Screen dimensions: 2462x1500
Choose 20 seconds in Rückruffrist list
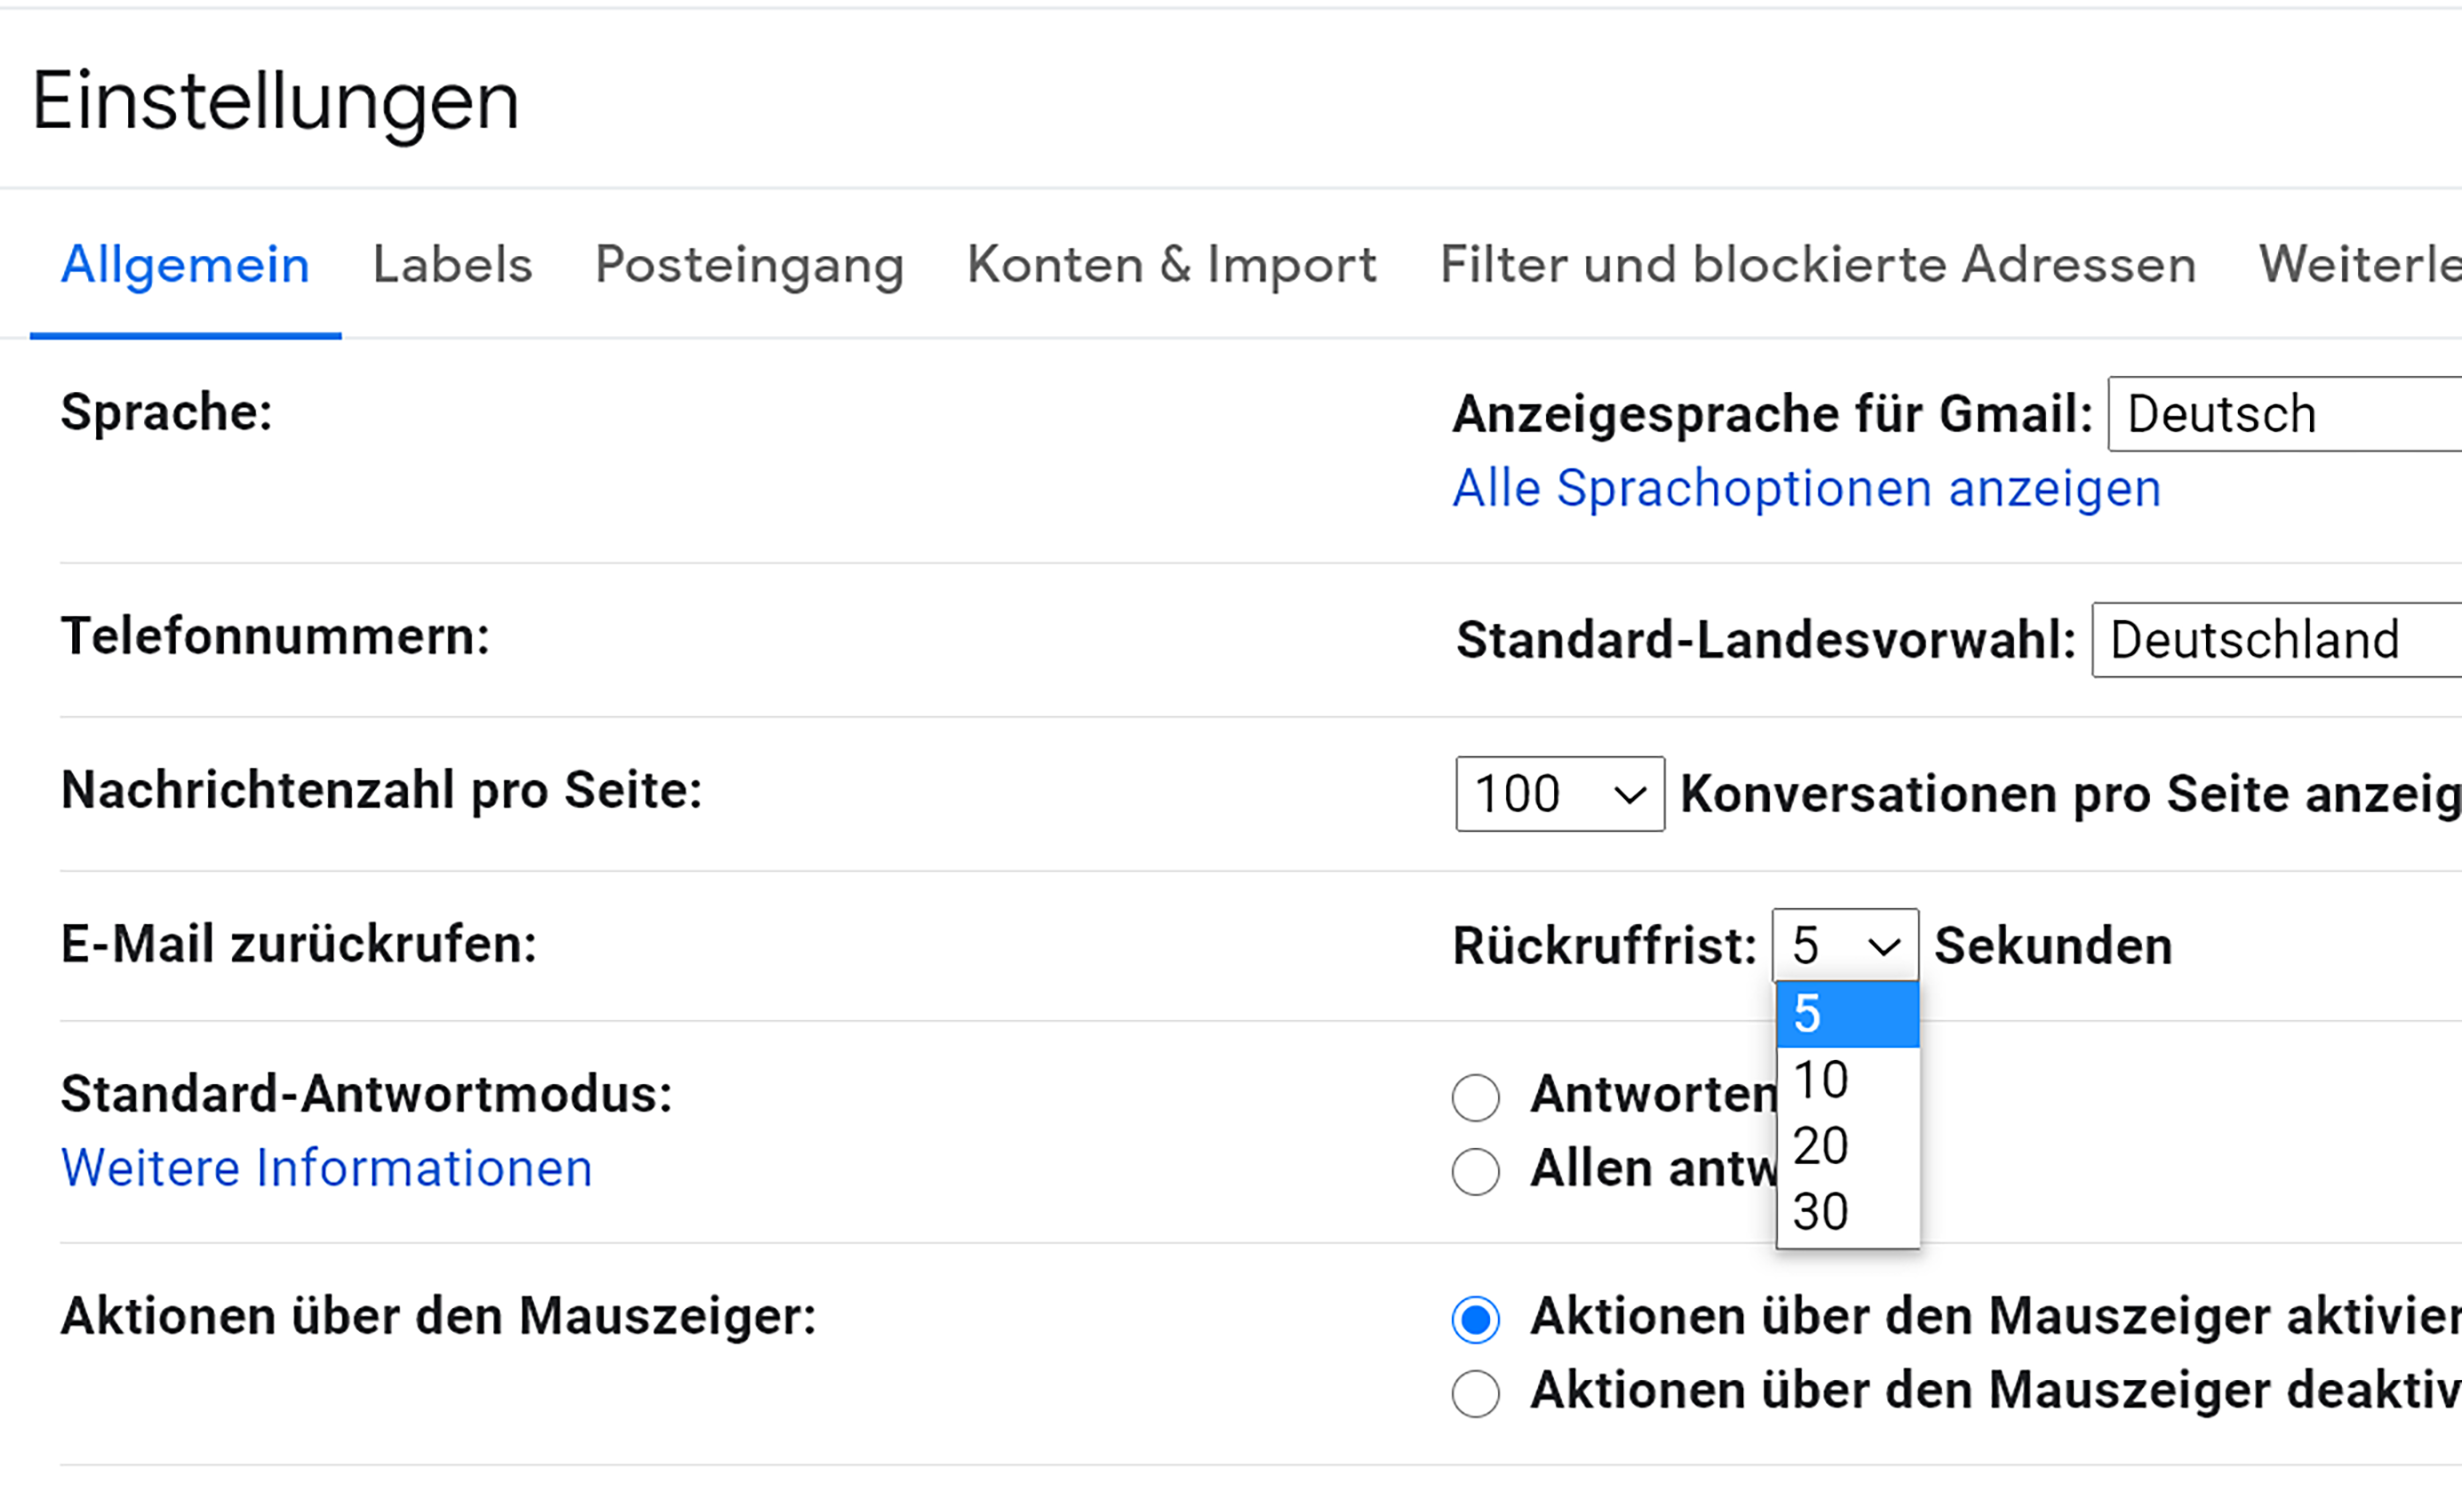(1846, 1146)
